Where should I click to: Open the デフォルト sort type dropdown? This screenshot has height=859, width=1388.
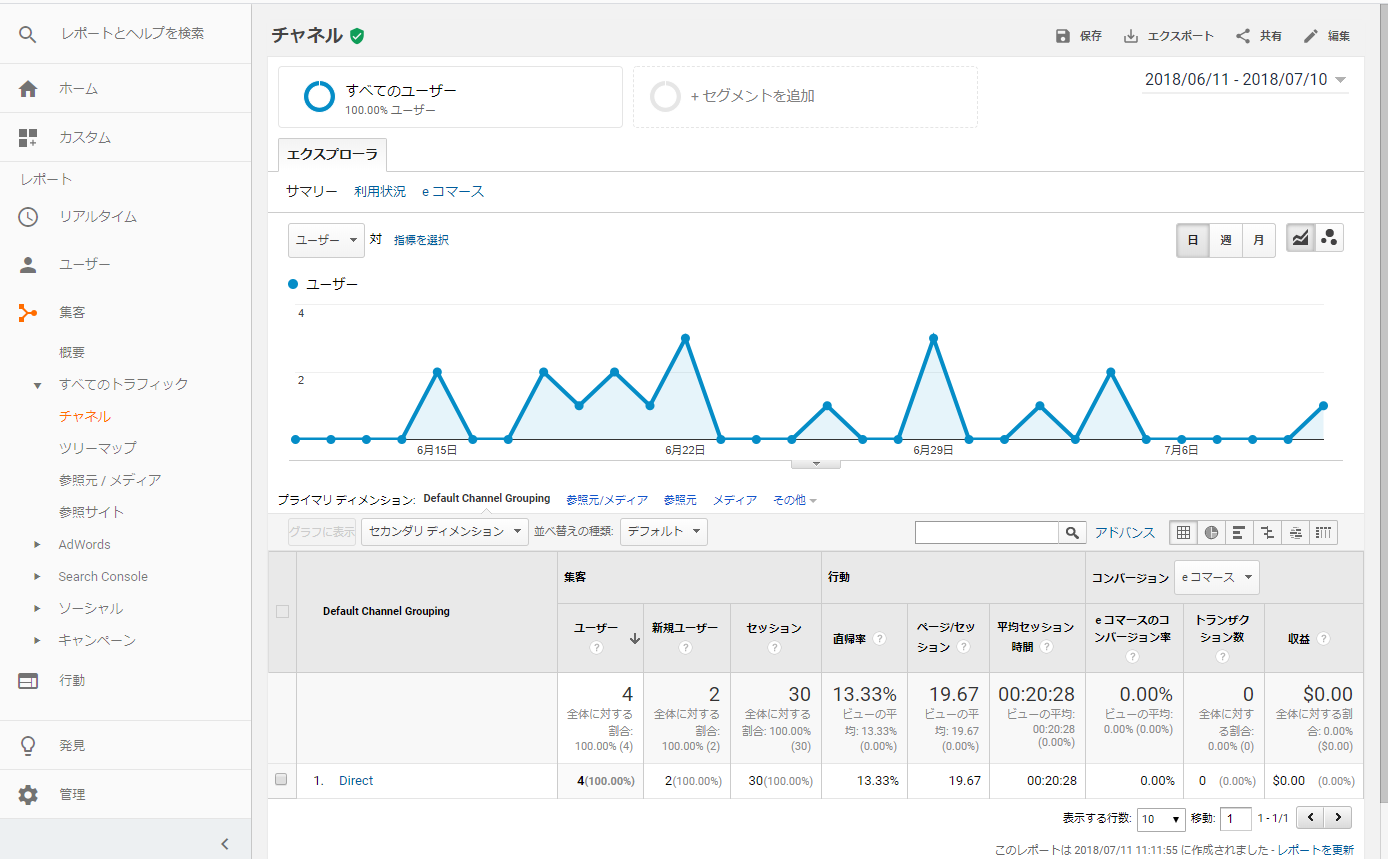pyautogui.click(x=664, y=532)
